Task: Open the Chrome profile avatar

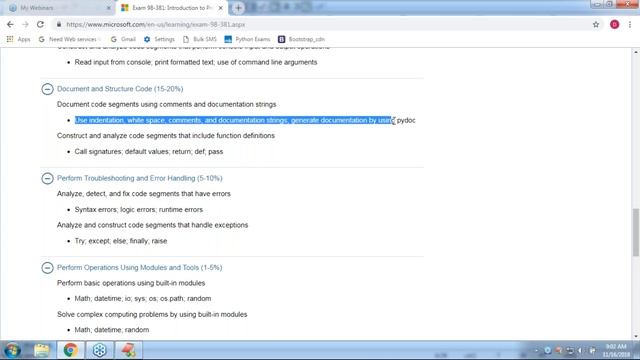Action: [x=614, y=24]
